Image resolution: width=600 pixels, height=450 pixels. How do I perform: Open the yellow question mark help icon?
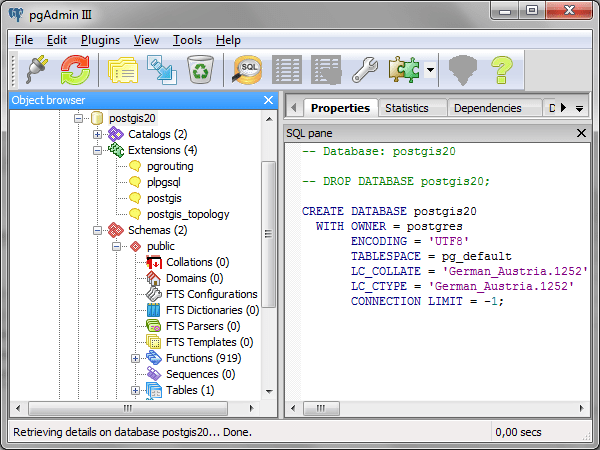(501, 70)
